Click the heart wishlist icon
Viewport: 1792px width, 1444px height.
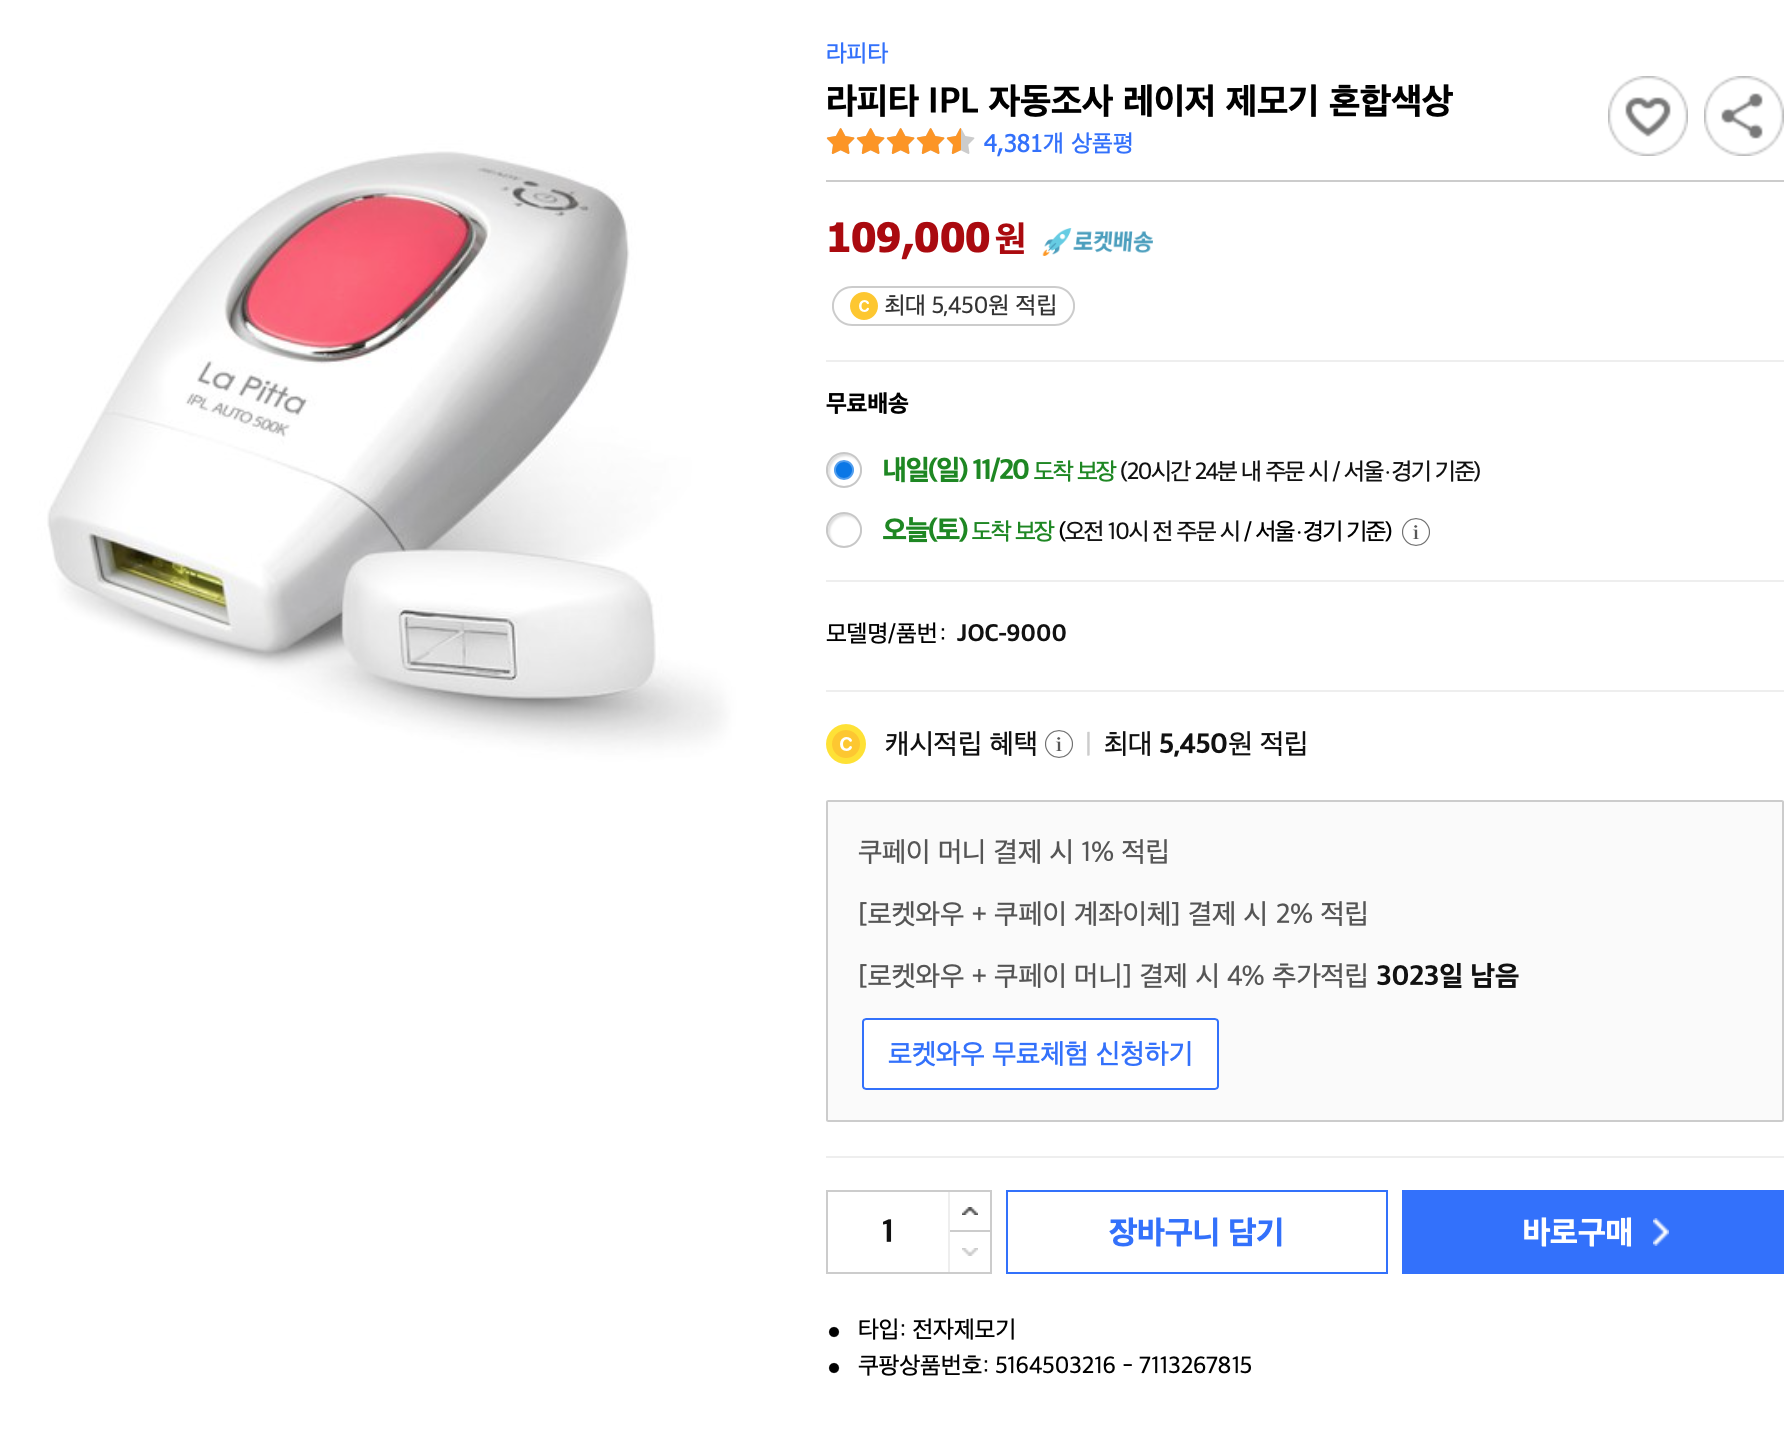[x=1647, y=116]
